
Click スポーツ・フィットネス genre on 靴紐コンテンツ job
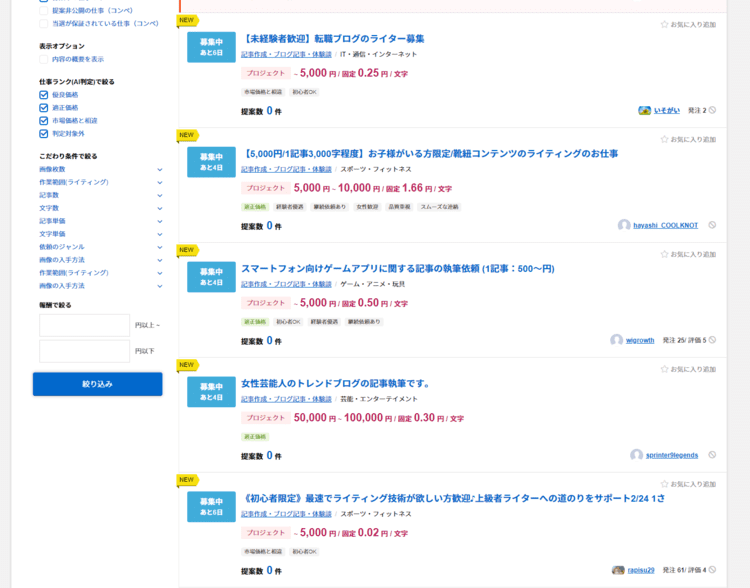click(376, 169)
